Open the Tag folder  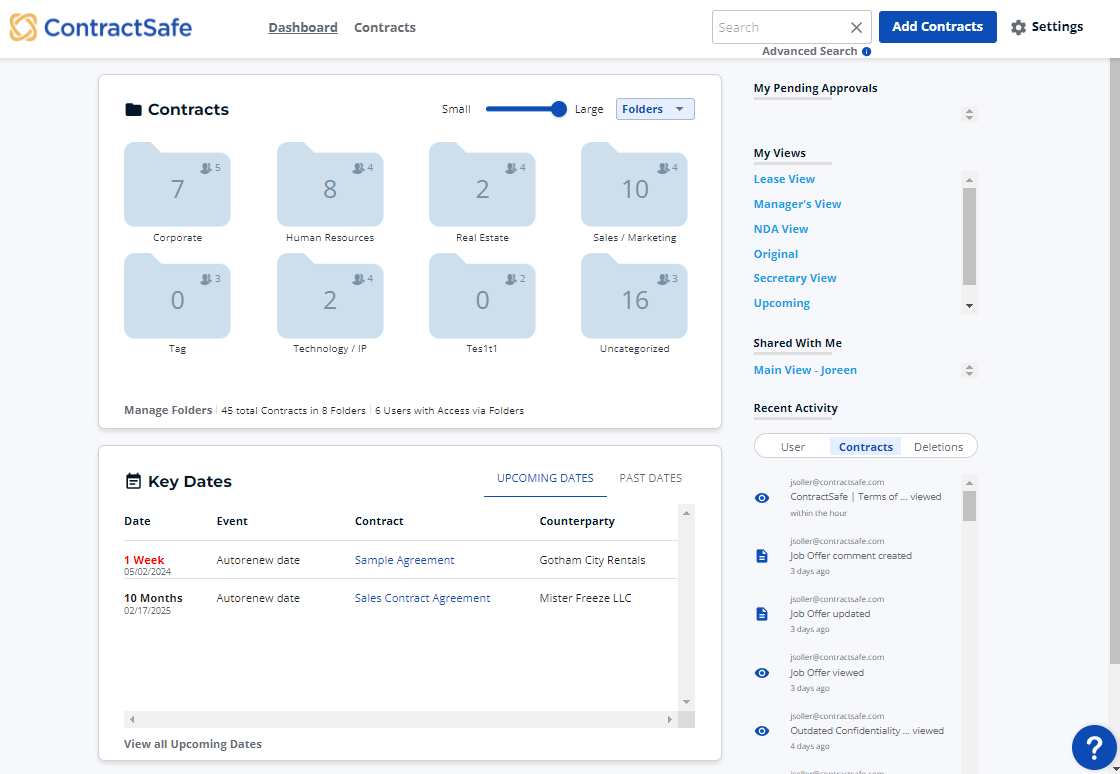177,296
